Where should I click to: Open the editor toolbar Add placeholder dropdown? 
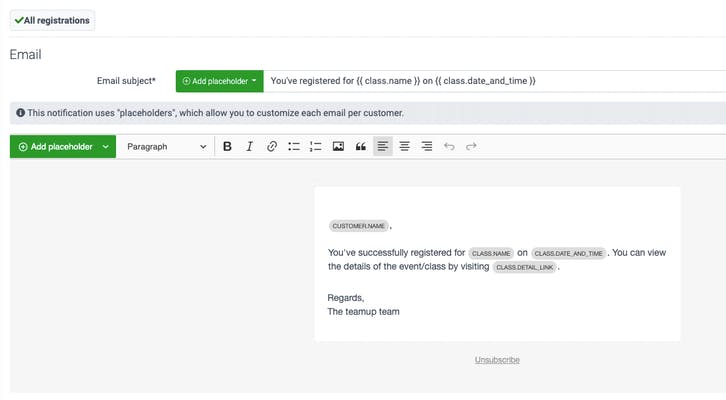[63, 147]
